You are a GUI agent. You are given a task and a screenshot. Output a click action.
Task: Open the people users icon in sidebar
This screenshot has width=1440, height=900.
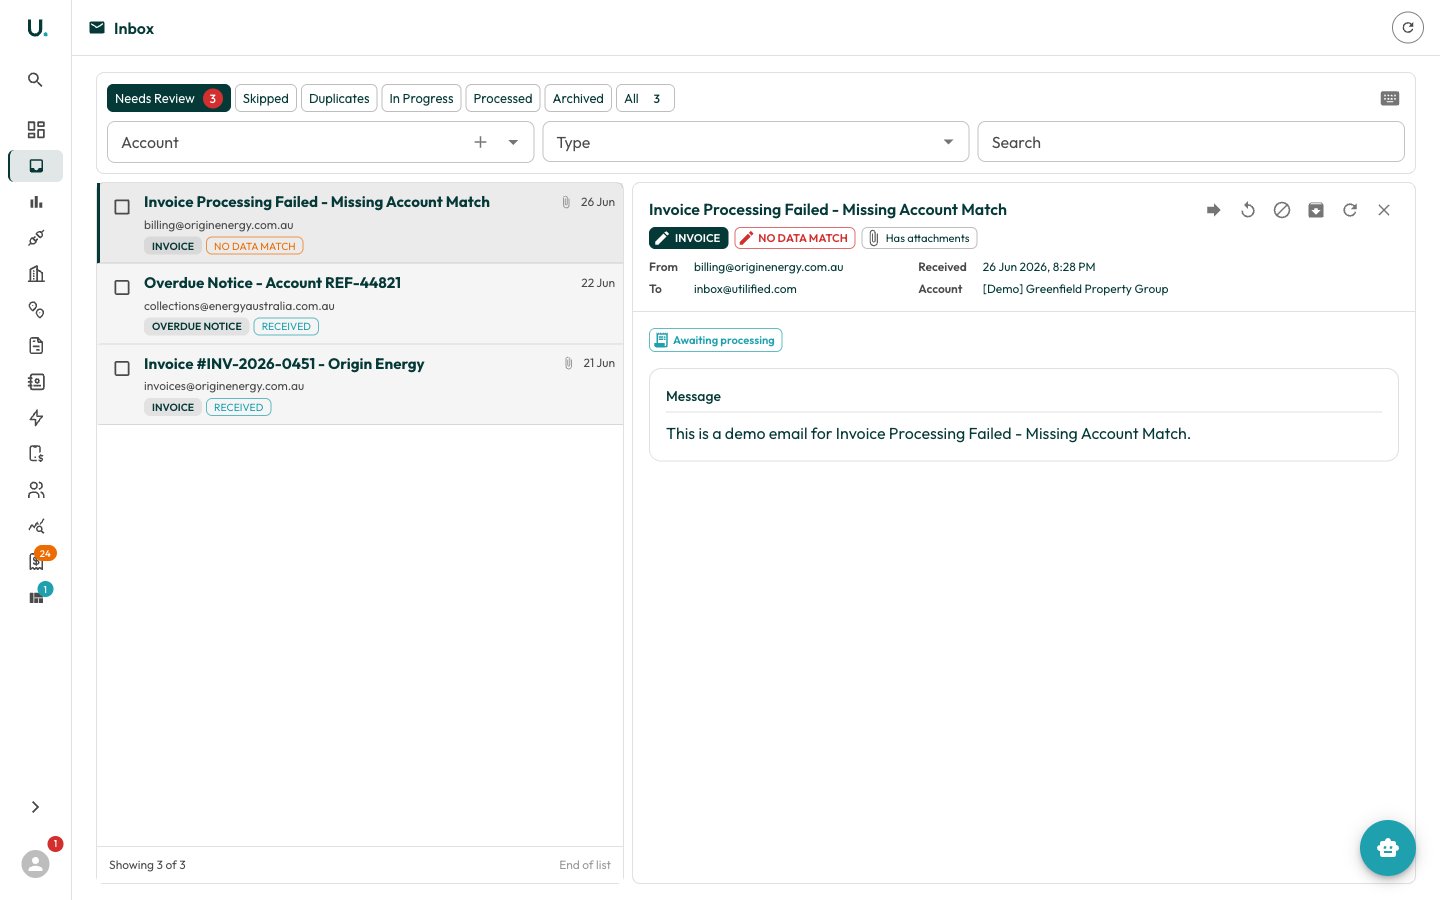[x=36, y=490]
